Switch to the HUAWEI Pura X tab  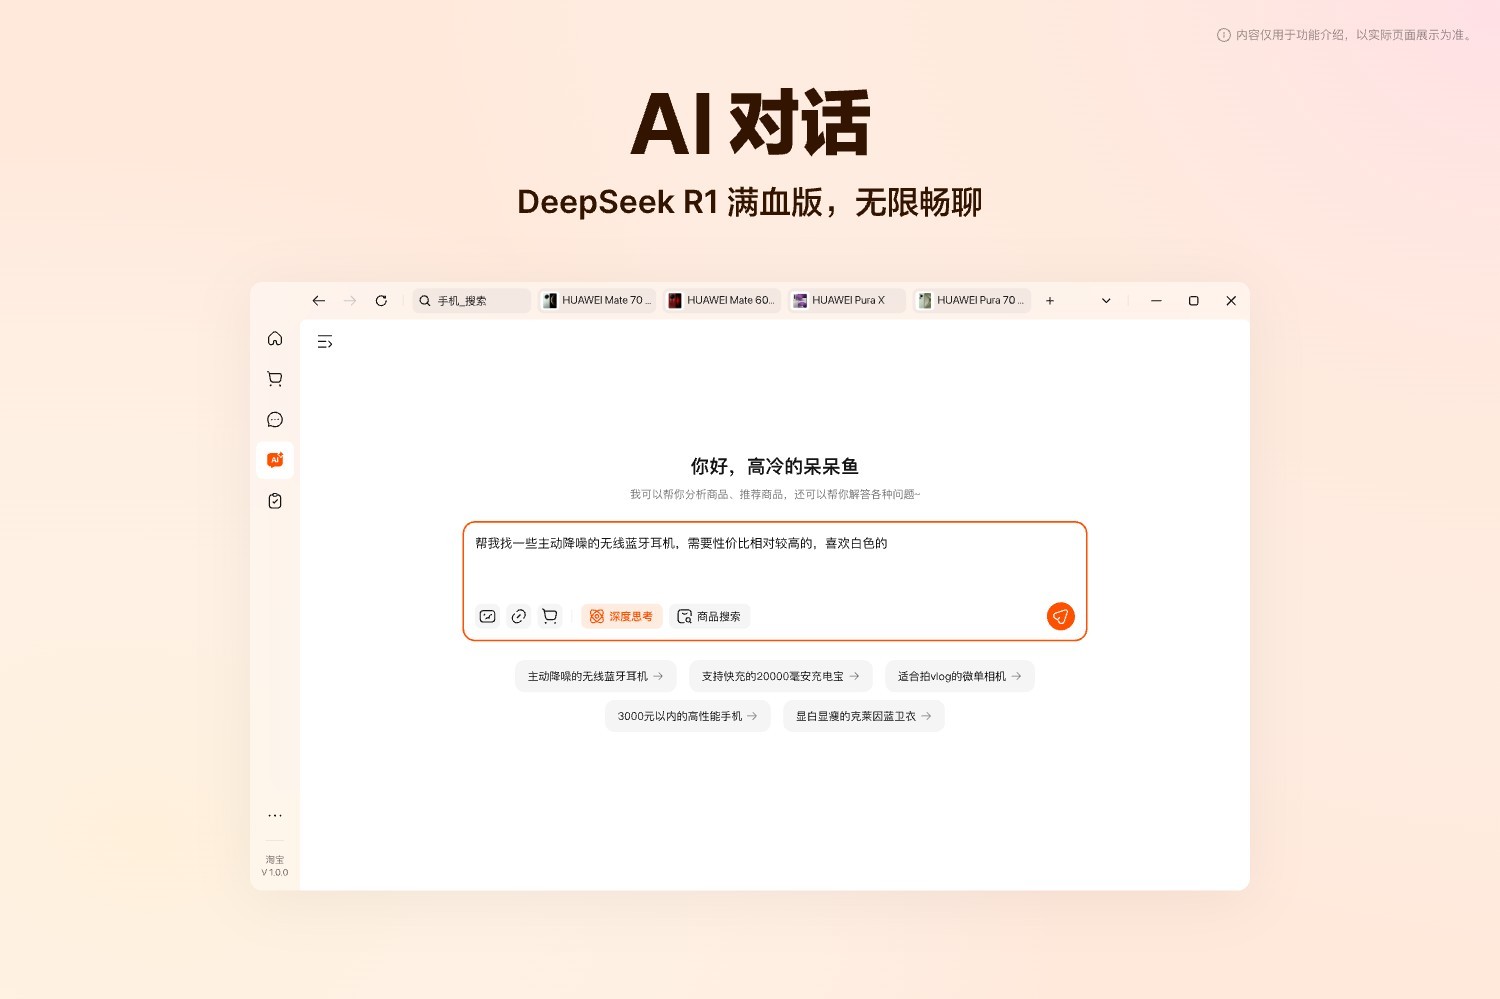pos(847,301)
